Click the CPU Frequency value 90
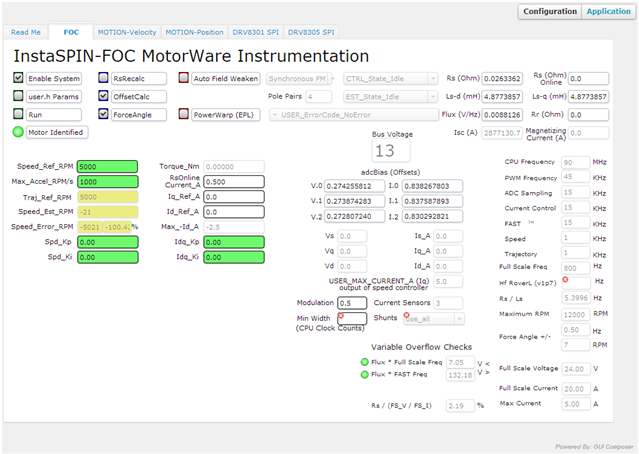 (x=575, y=162)
